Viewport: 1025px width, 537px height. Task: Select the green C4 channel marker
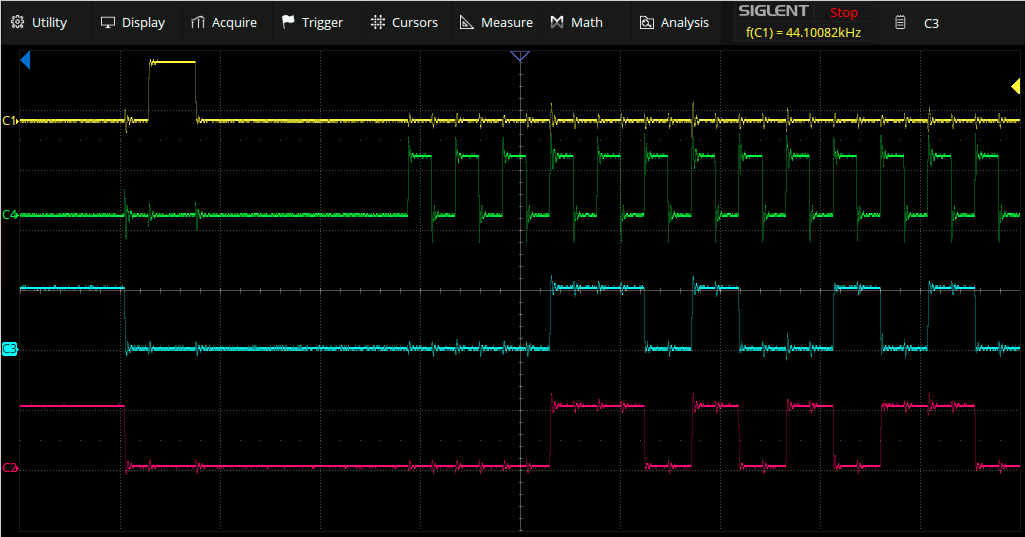(x=10, y=215)
